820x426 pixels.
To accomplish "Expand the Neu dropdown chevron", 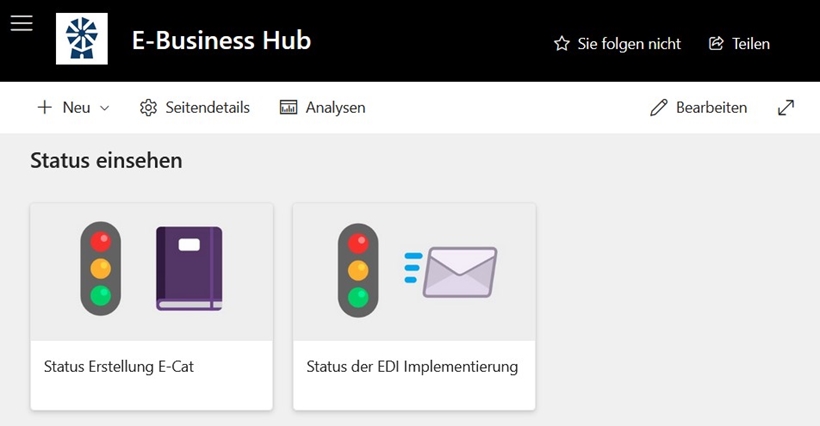I will pyautogui.click(x=105, y=108).
